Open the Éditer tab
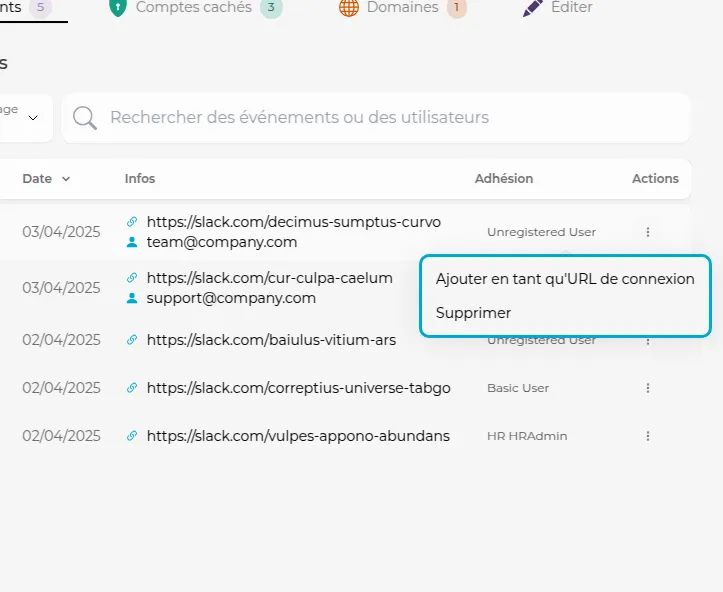This screenshot has width=723, height=592. (x=557, y=7)
